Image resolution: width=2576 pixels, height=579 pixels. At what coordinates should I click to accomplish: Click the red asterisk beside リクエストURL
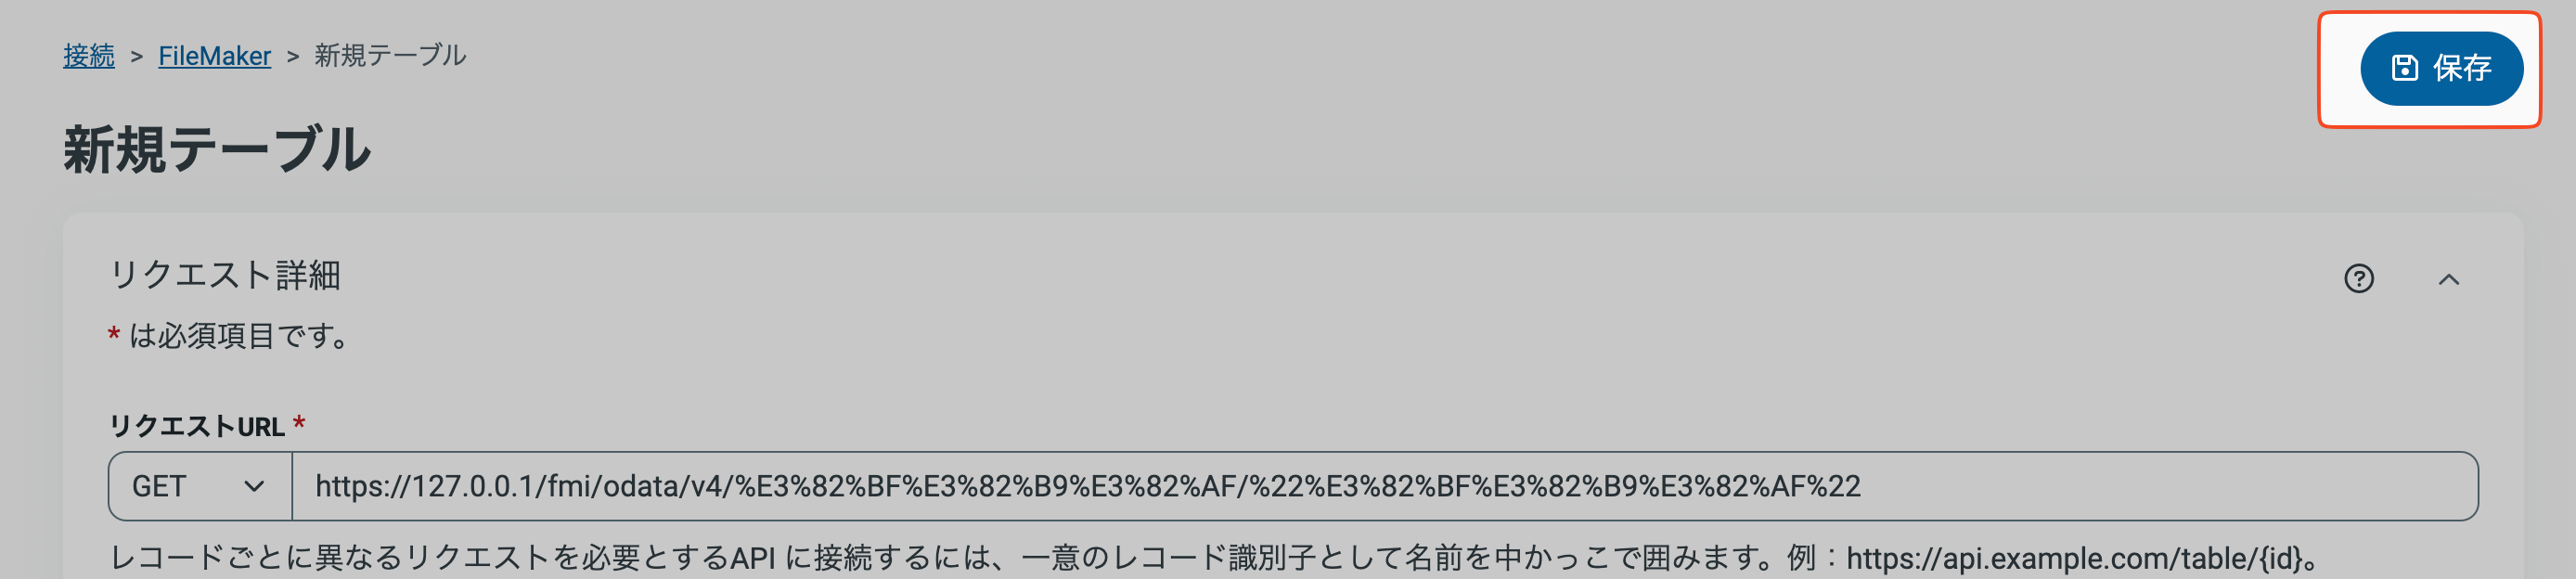click(x=298, y=425)
